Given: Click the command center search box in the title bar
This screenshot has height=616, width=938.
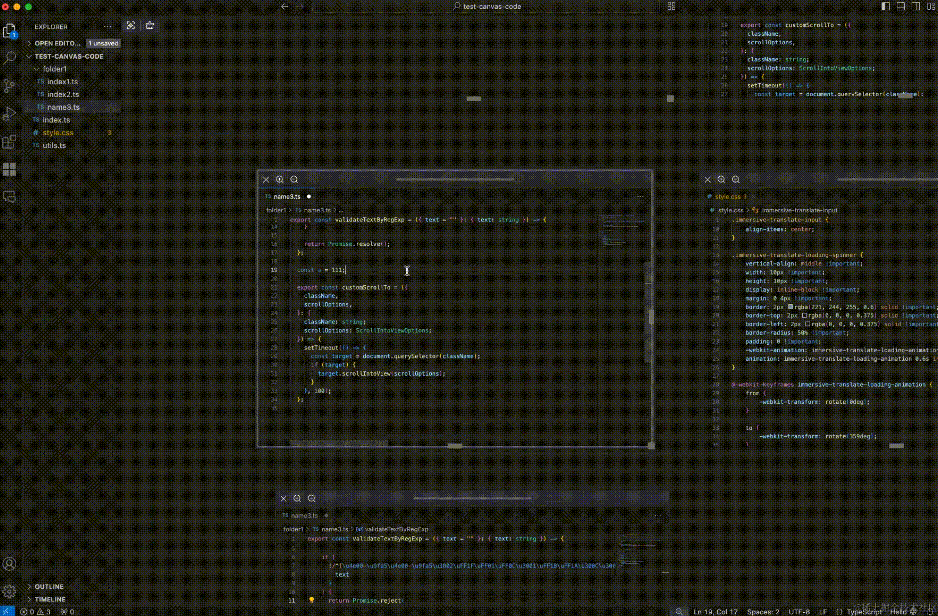Looking at the screenshot, I should [x=488, y=7].
